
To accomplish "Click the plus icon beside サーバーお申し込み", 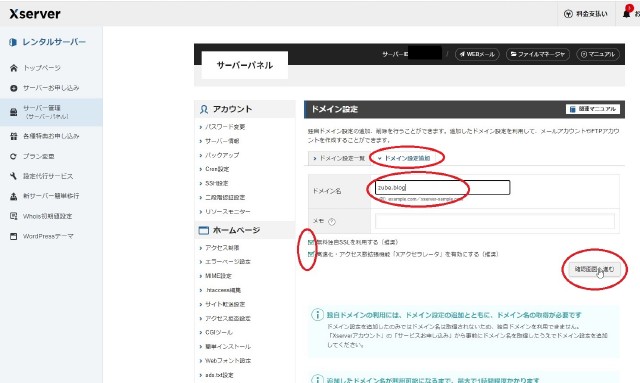I will [x=13, y=88].
